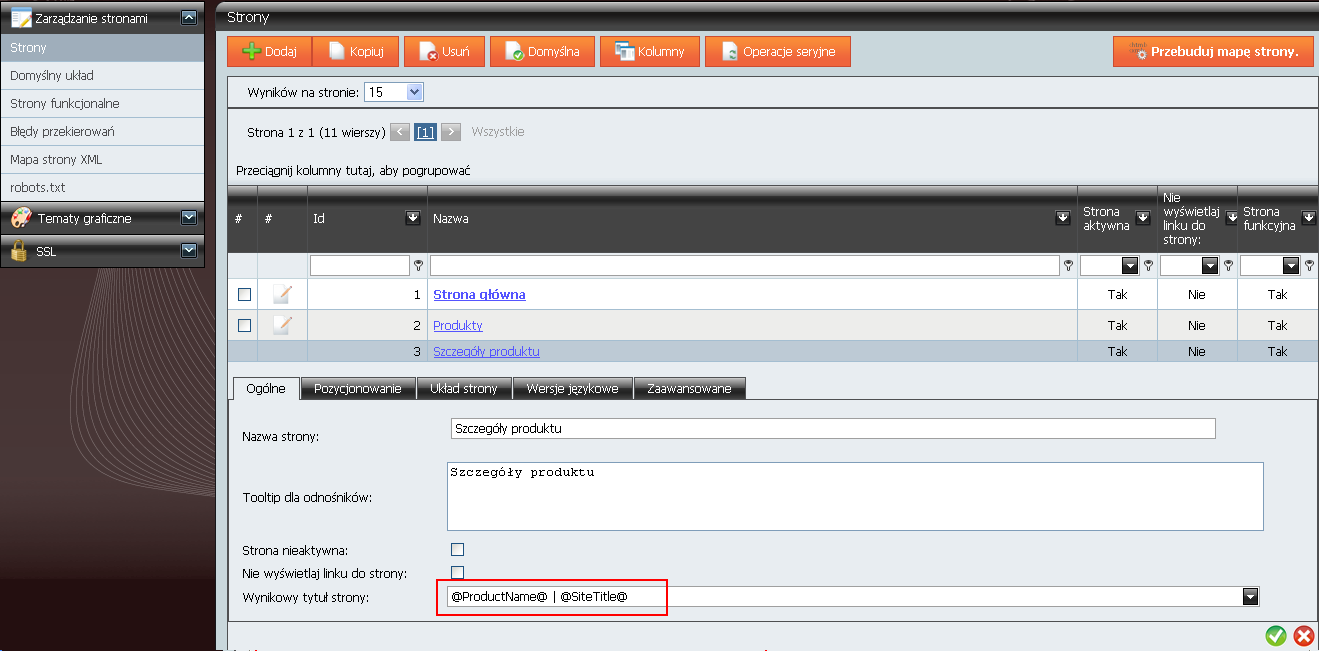
Task: Open Nie wyświetlaj linku column header dropdown
Action: pos(1231,217)
